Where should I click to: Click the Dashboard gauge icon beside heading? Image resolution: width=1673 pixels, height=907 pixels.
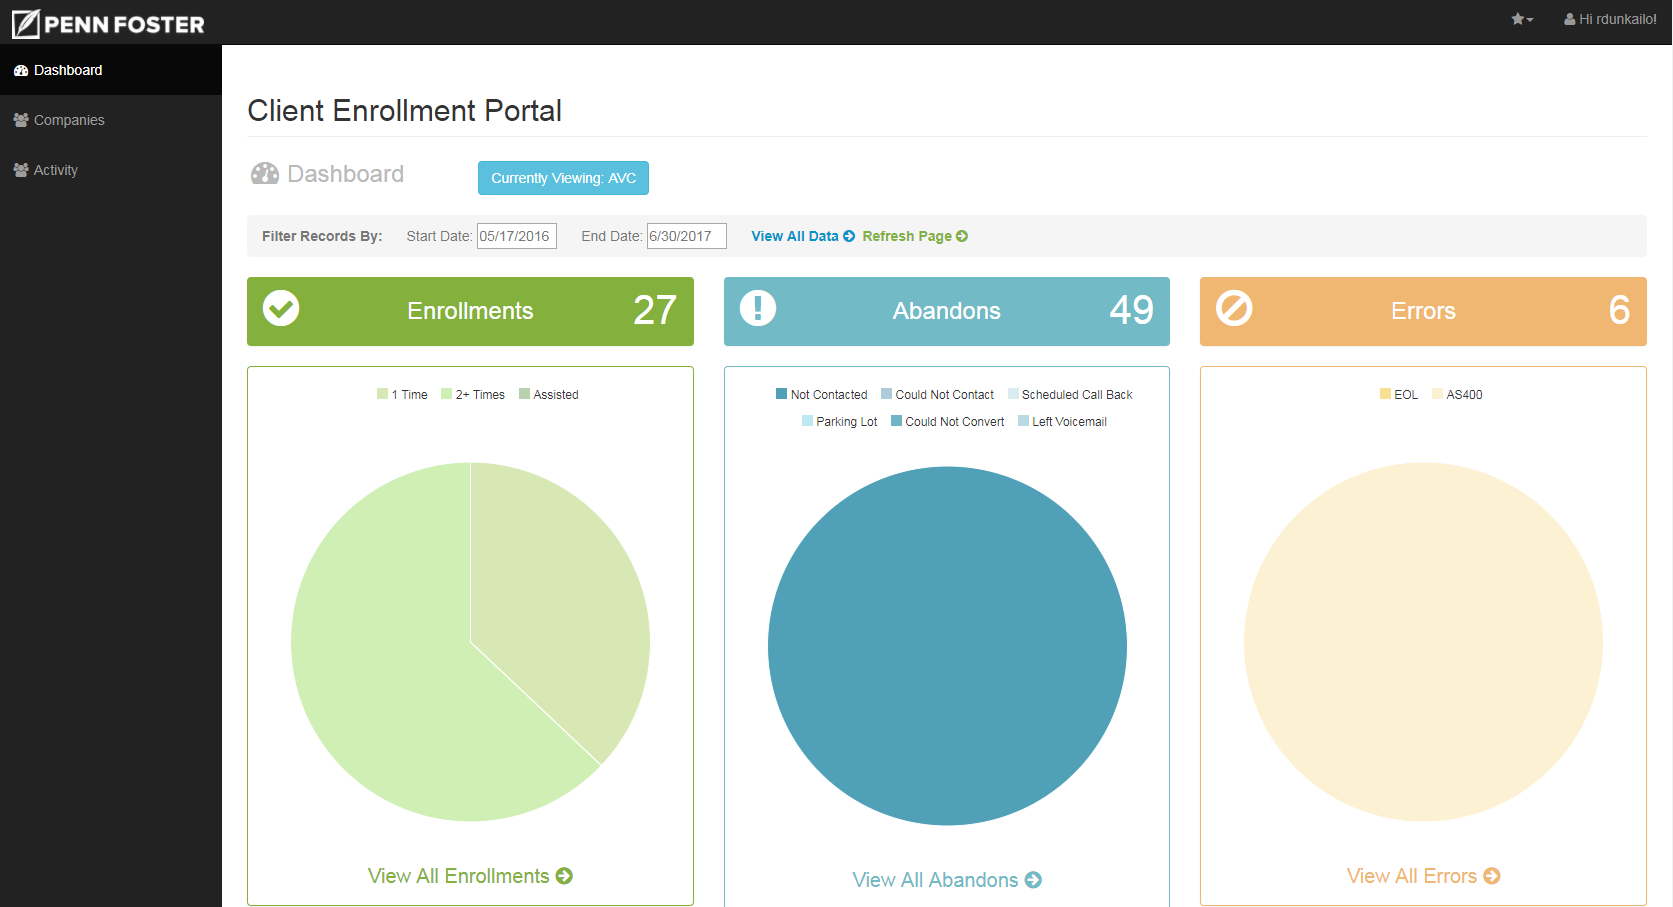click(x=265, y=174)
